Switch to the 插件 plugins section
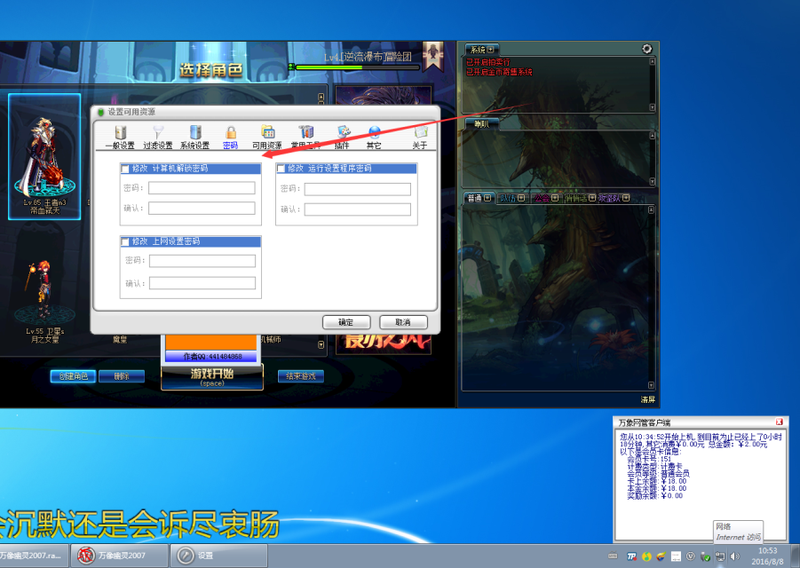Viewport: 800px width, 568px height. point(342,137)
